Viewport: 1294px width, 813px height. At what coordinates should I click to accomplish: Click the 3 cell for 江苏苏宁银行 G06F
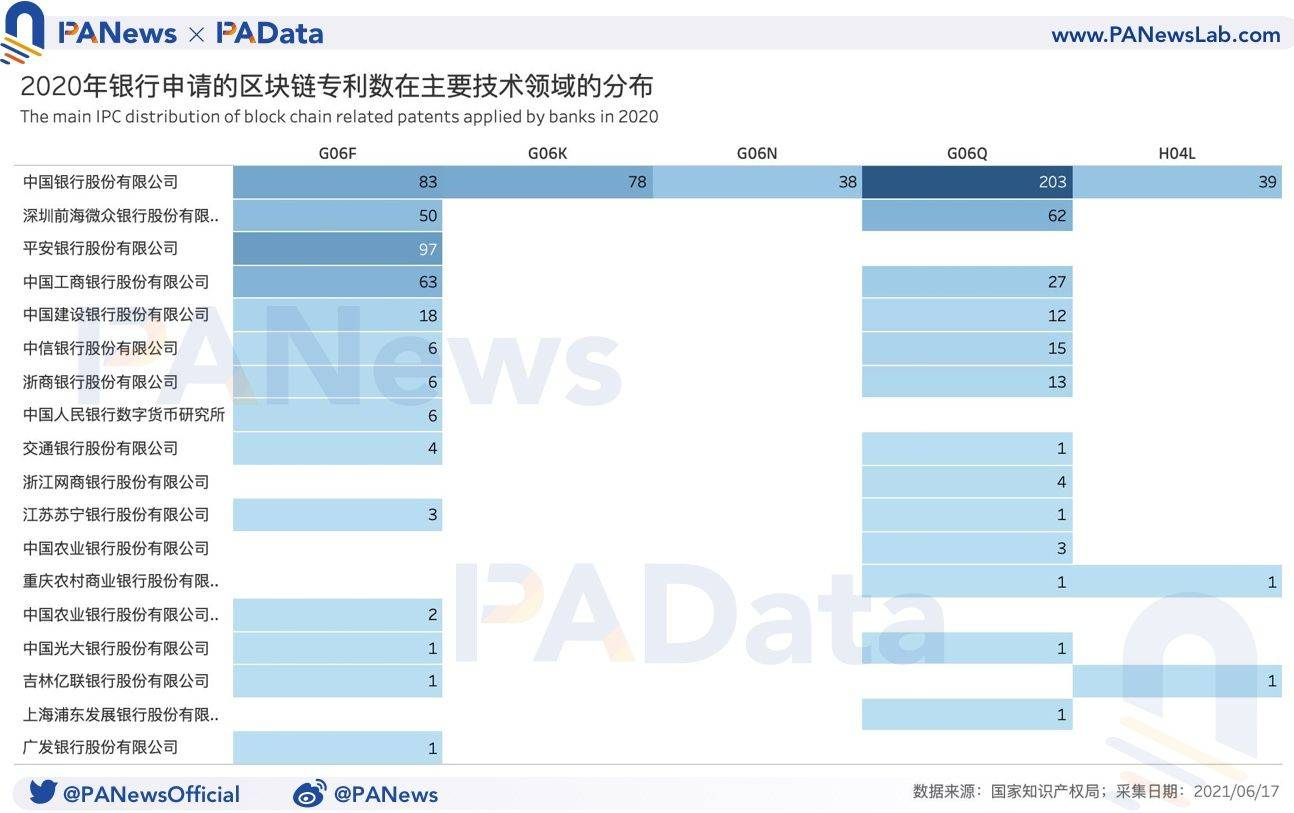coord(338,515)
